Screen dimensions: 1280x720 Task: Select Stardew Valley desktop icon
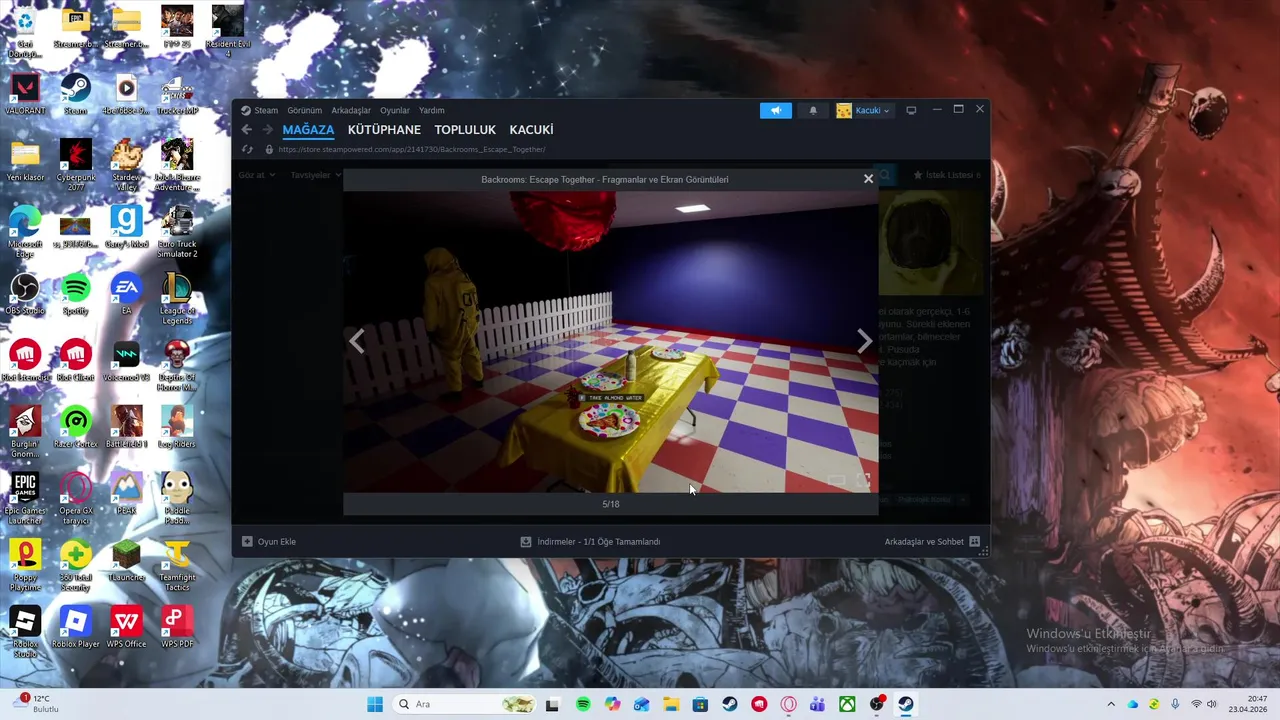(x=127, y=165)
